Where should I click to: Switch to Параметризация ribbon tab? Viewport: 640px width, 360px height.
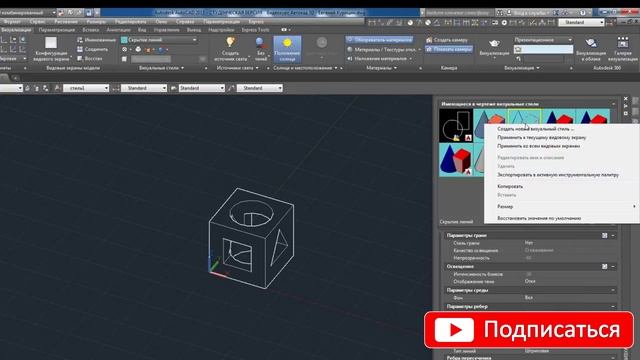pyautogui.click(x=57, y=30)
